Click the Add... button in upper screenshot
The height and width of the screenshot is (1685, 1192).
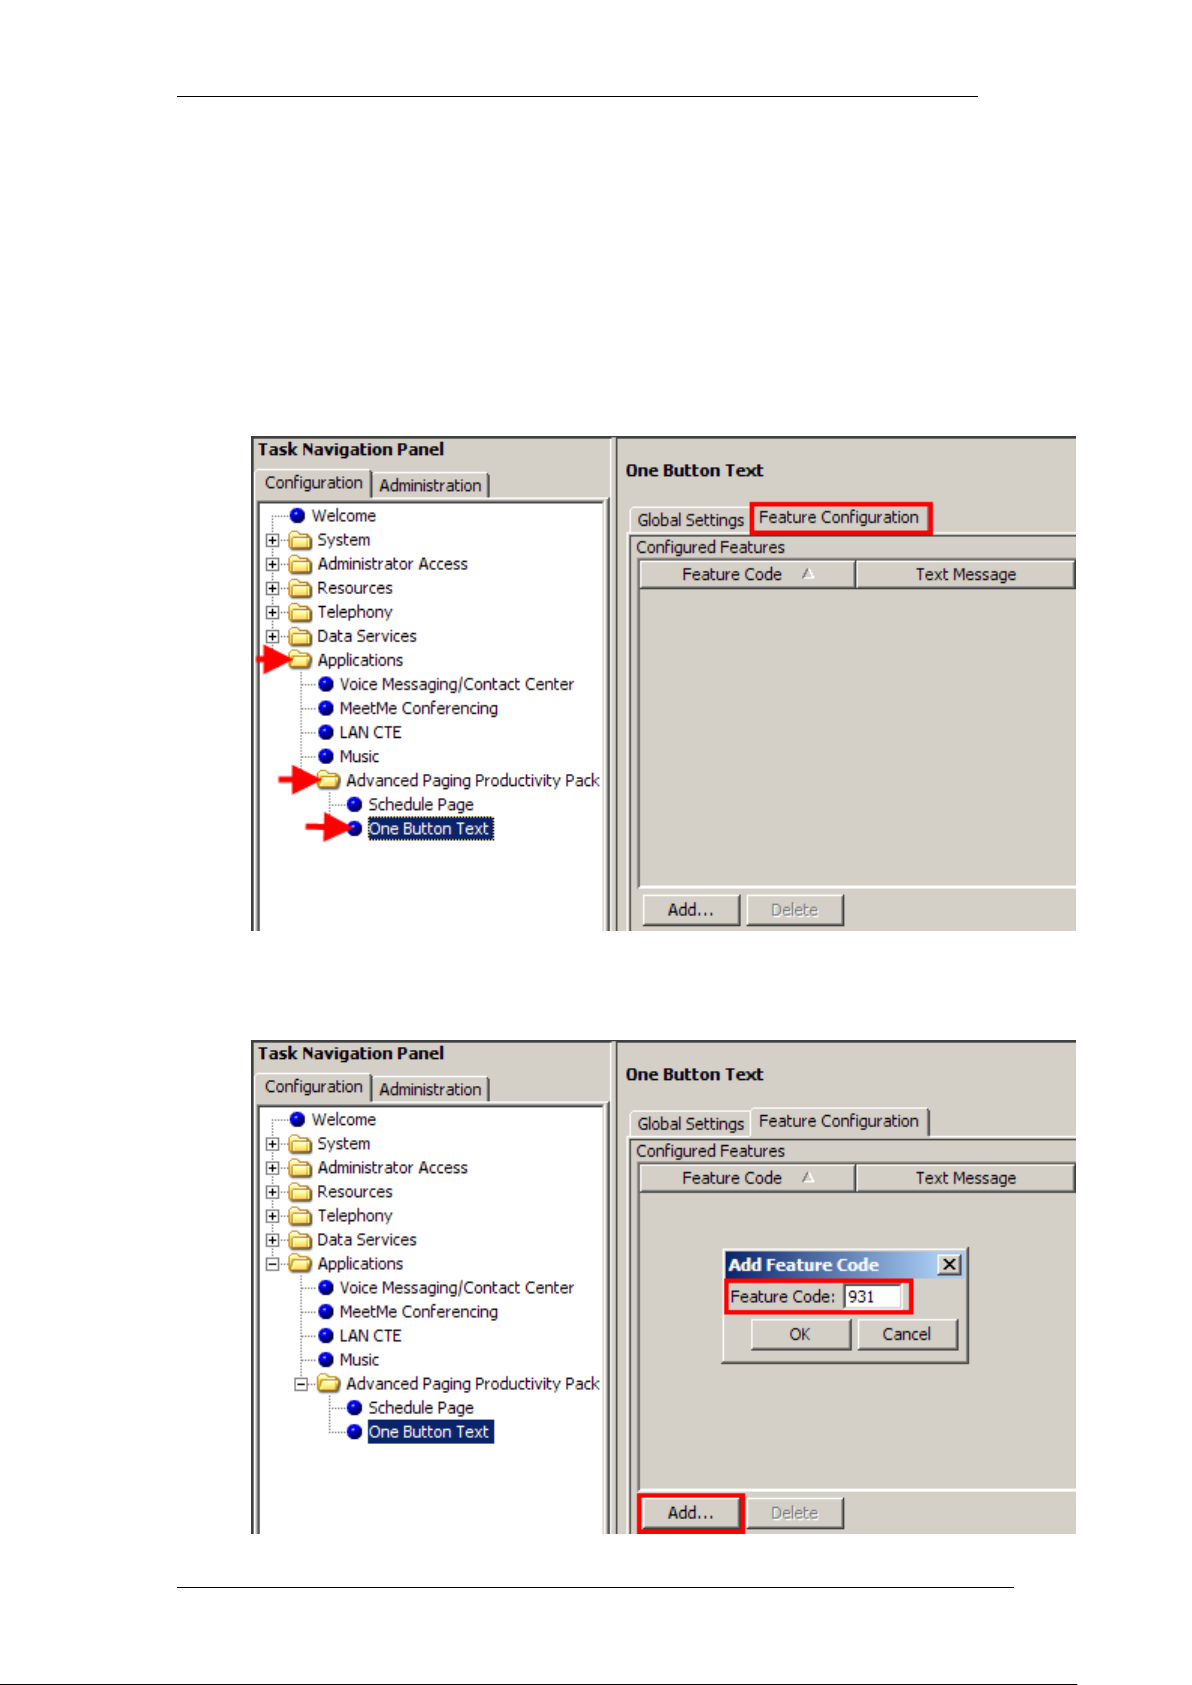pos(691,910)
